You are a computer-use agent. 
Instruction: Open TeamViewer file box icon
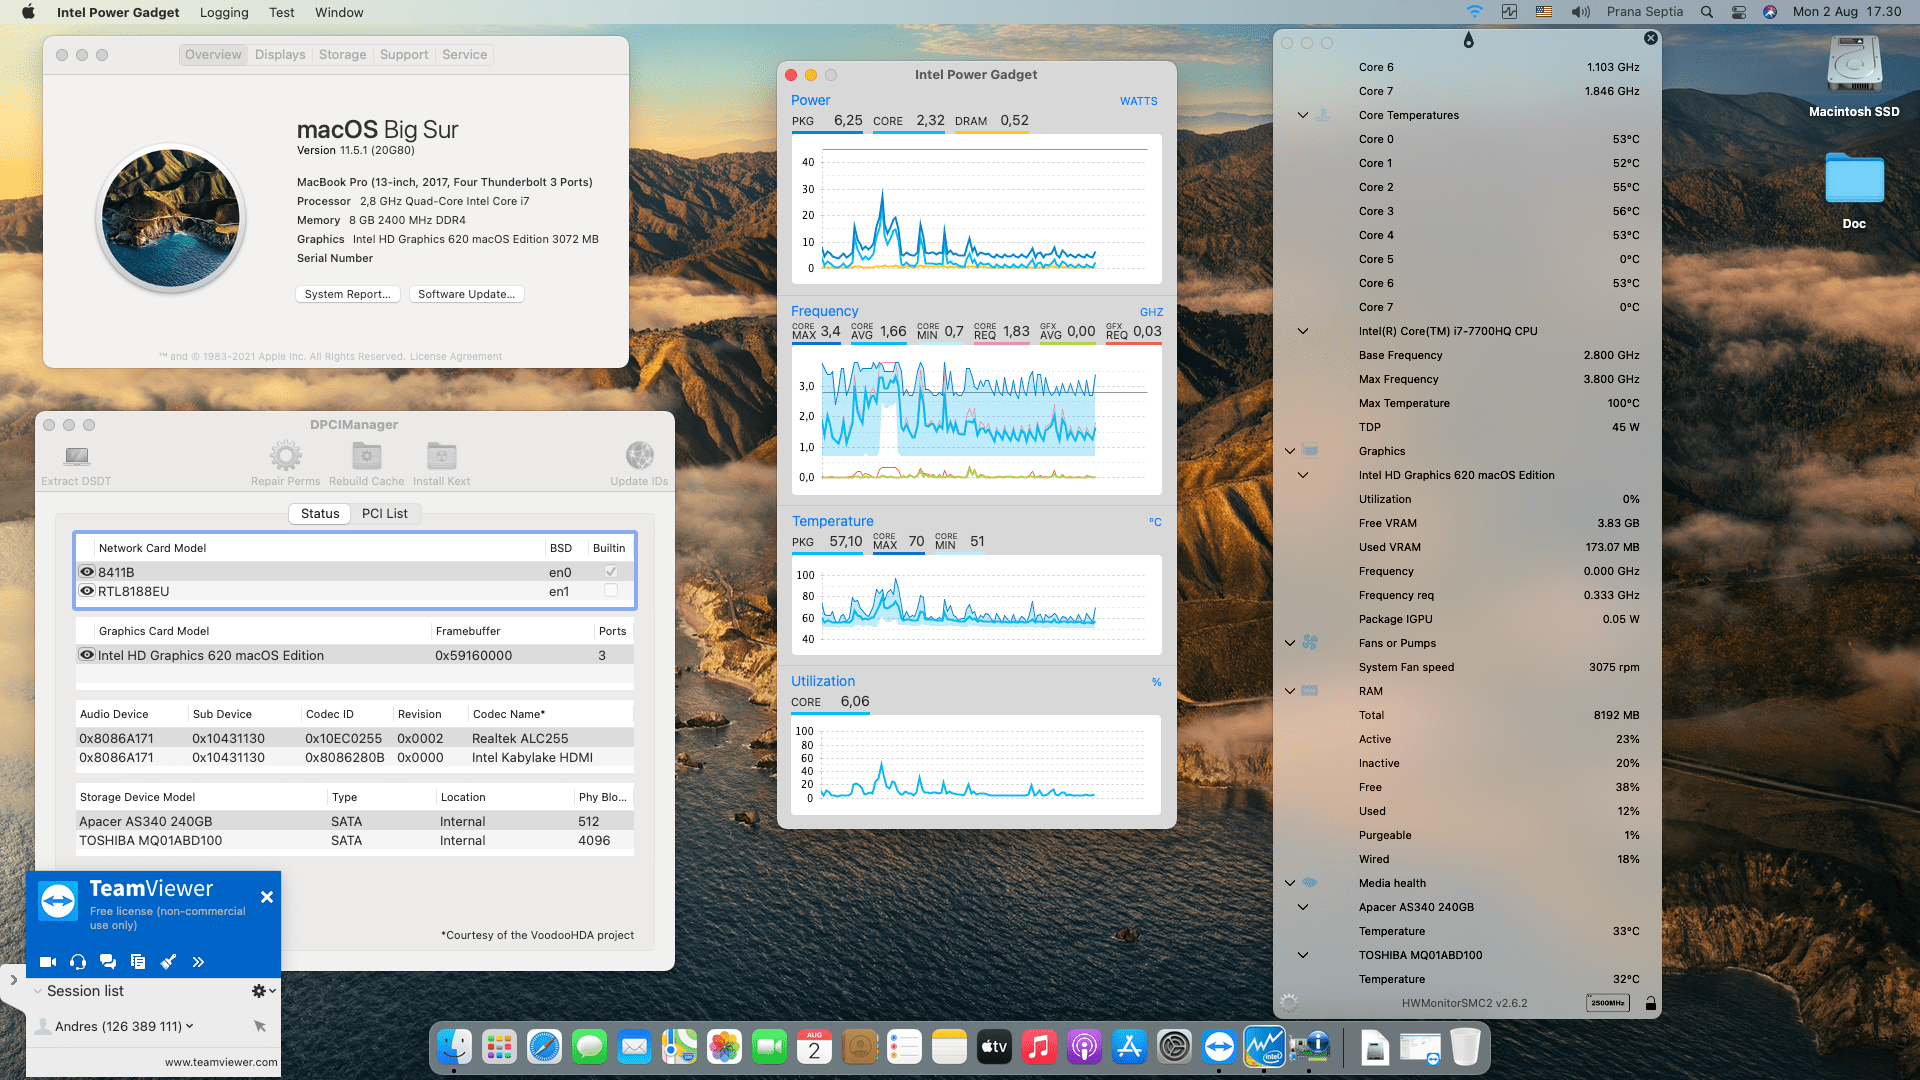point(138,962)
